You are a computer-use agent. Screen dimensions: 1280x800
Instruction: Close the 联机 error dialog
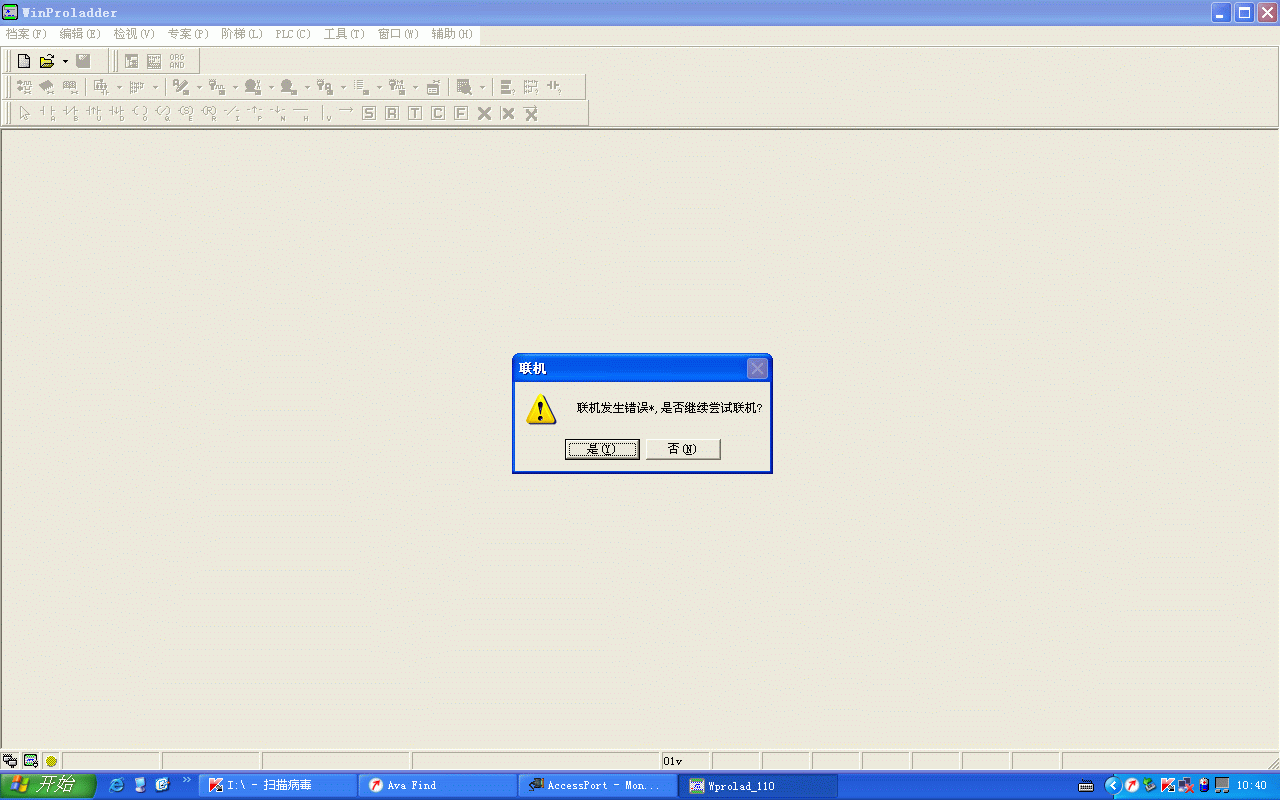[x=757, y=369]
